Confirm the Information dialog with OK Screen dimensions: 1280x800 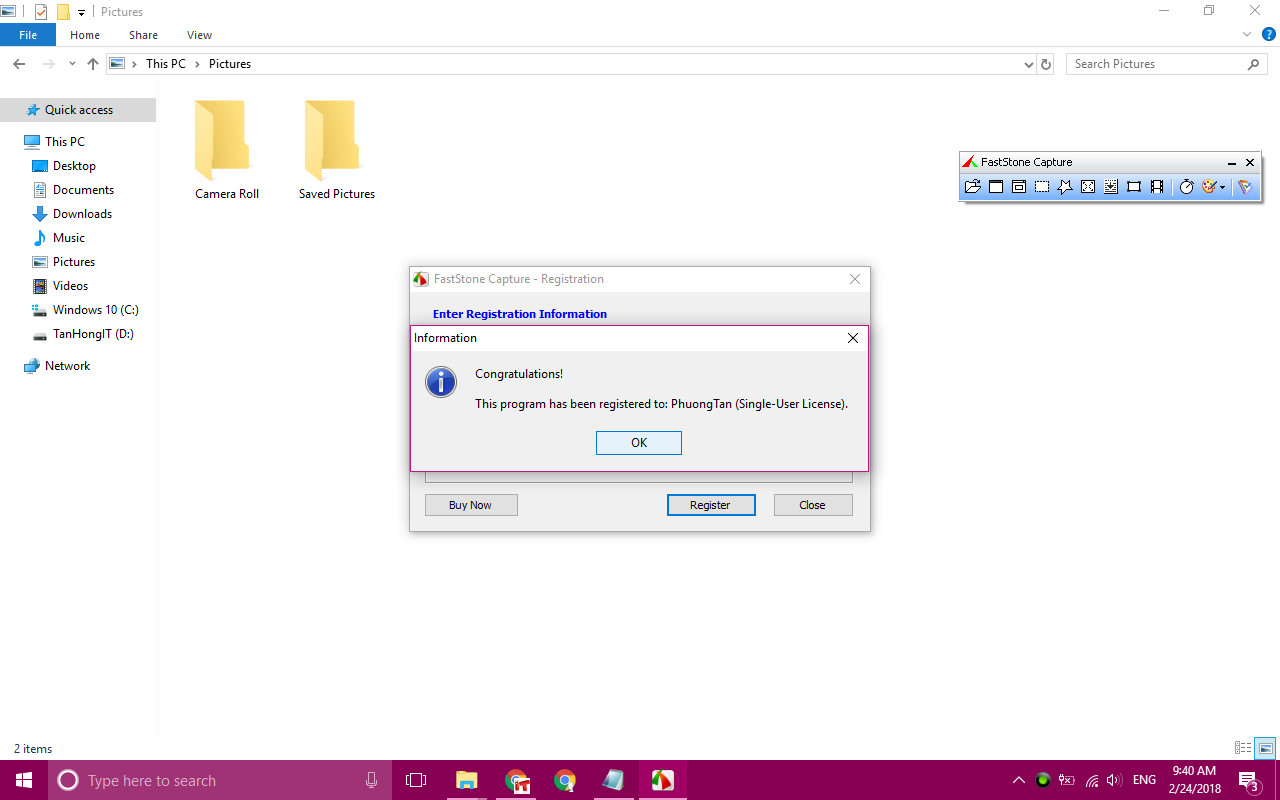pyautogui.click(x=639, y=443)
